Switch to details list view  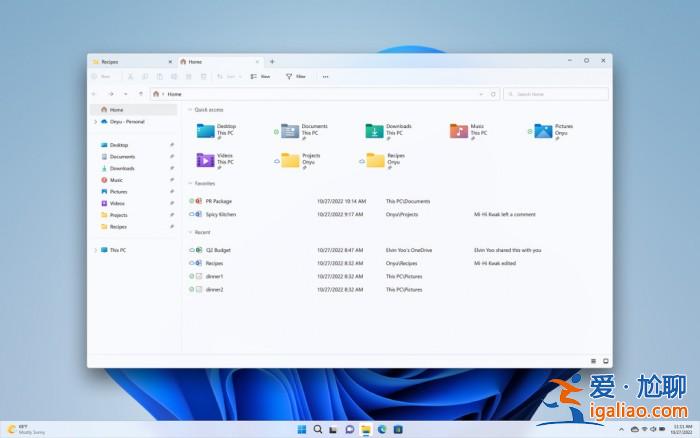[593, 360]
